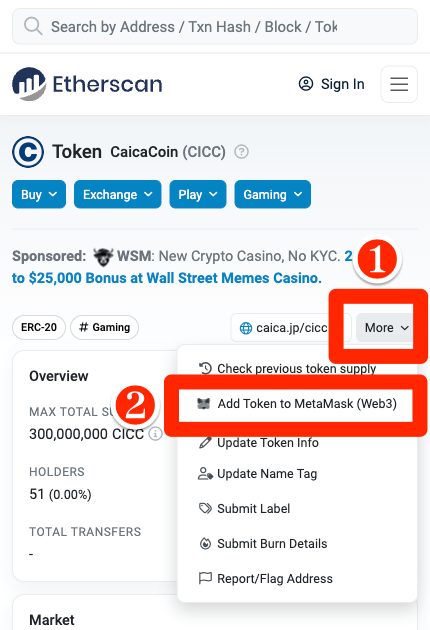Click the CaicaCoin token logo

pyautogui.click(x=28, y=152)
